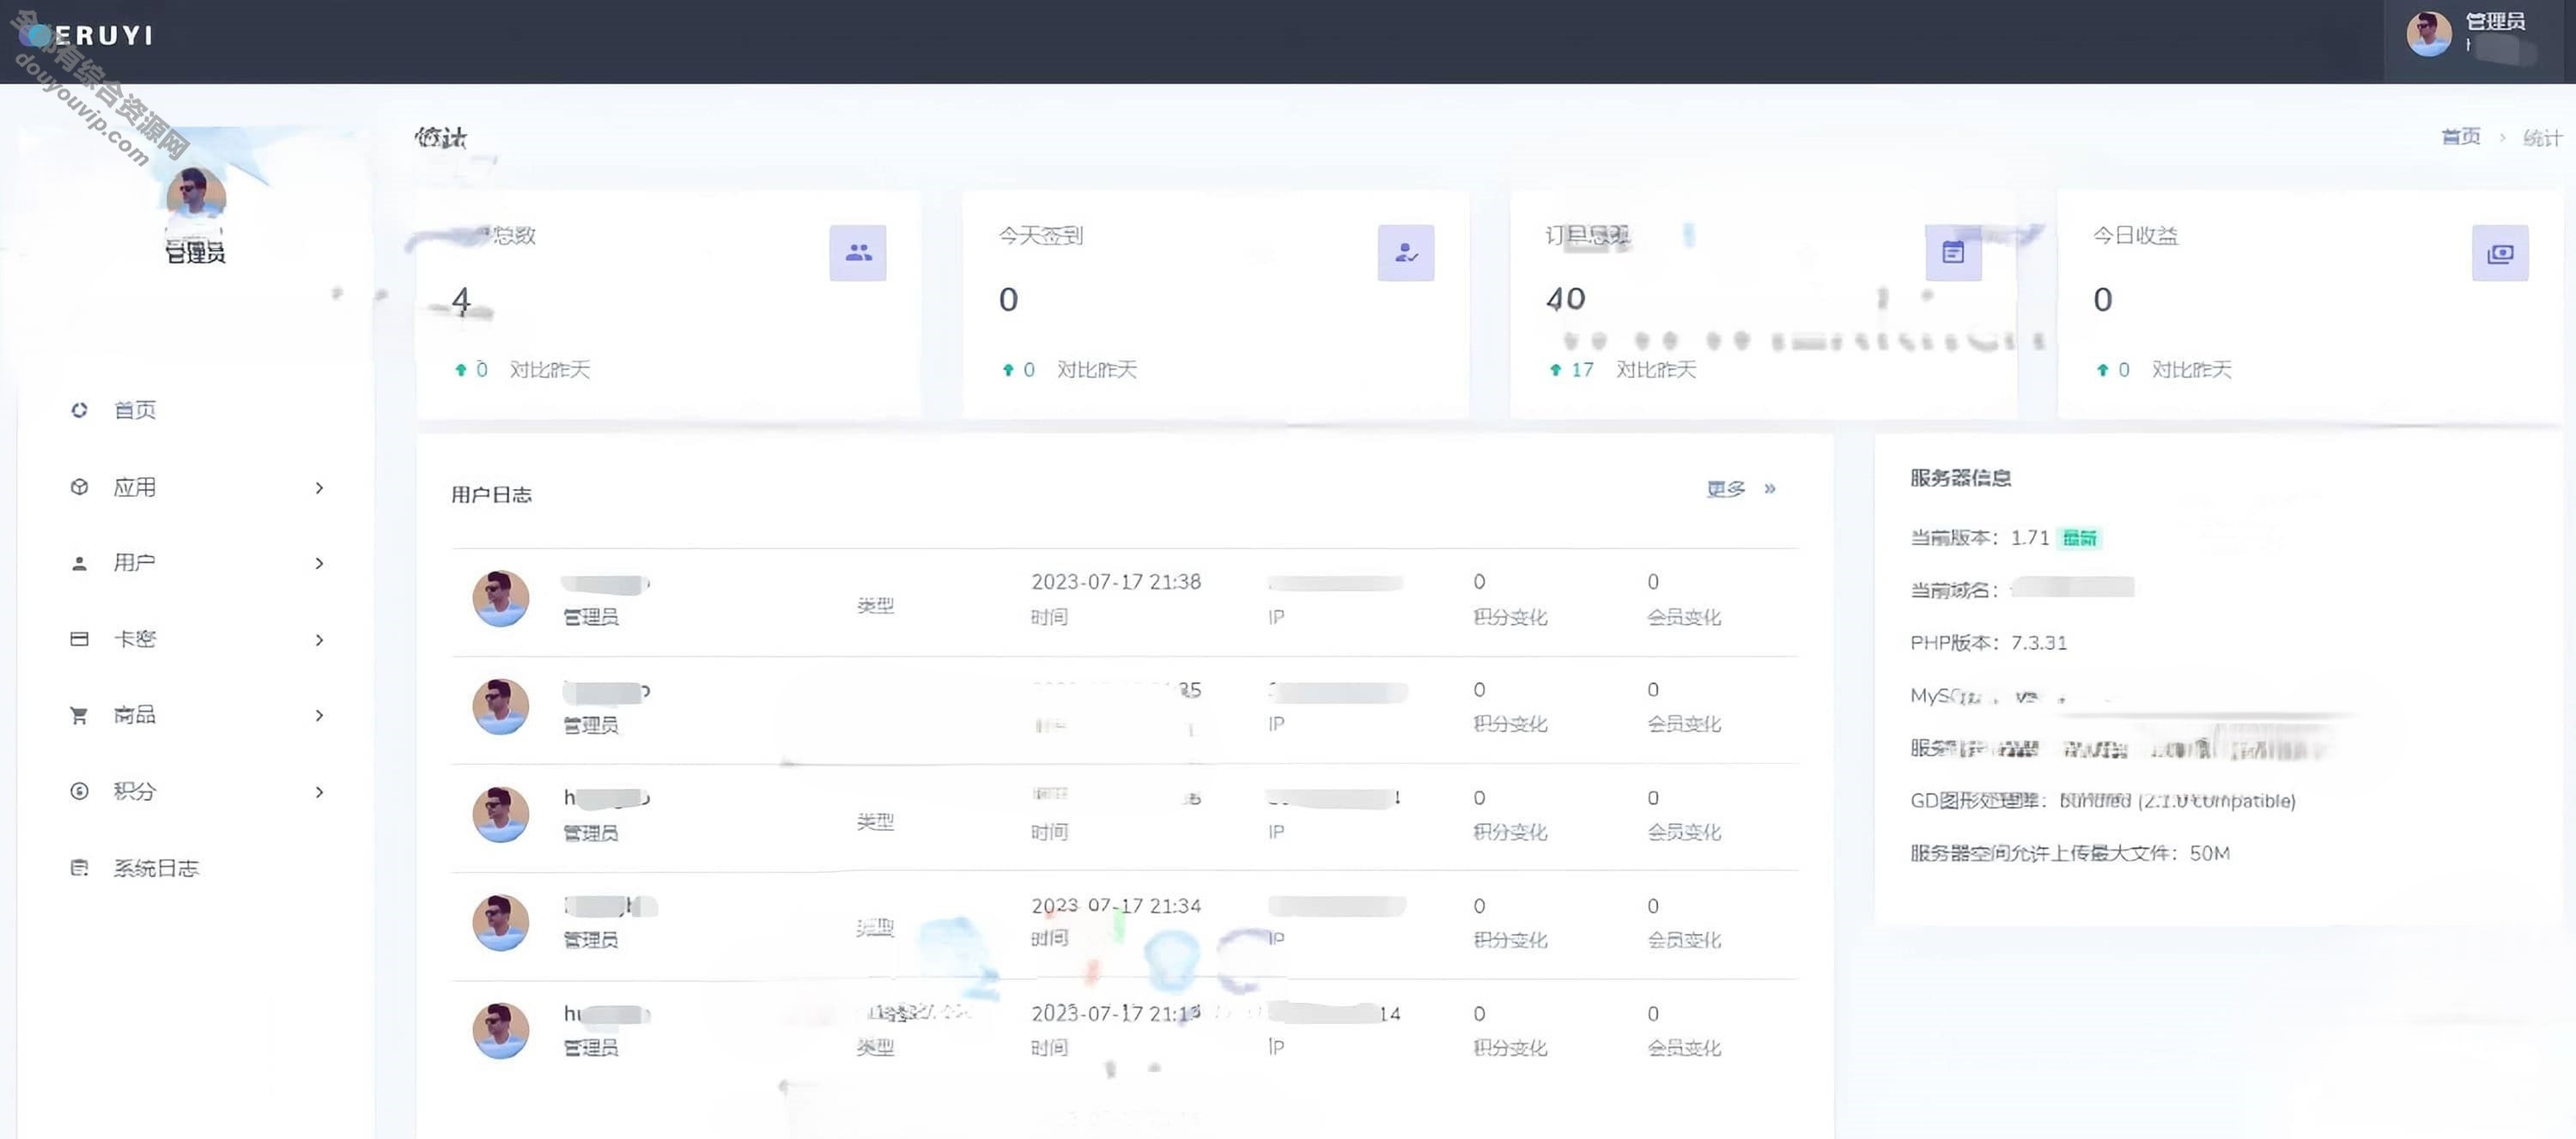The width and height of the screenshot is (2576, 1139).
Task: Click the 用户日志 panel heading
Action: click(491, 495)
